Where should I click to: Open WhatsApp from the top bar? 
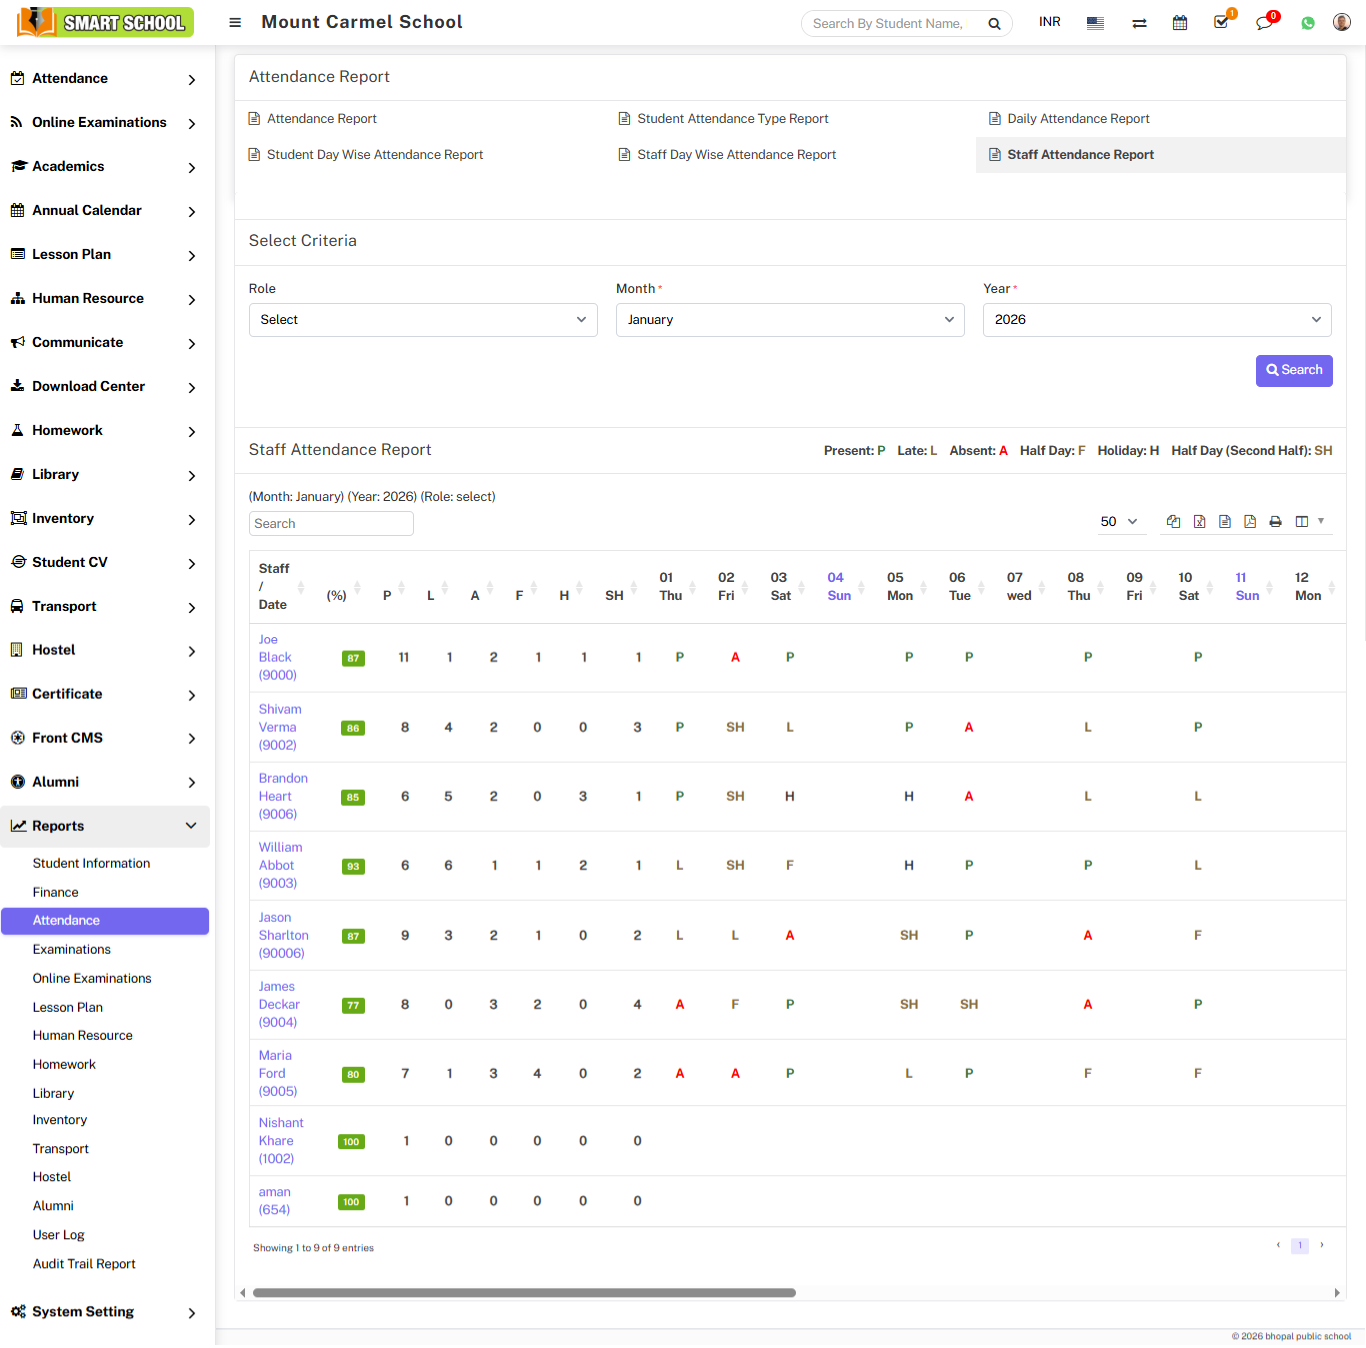1307,23
